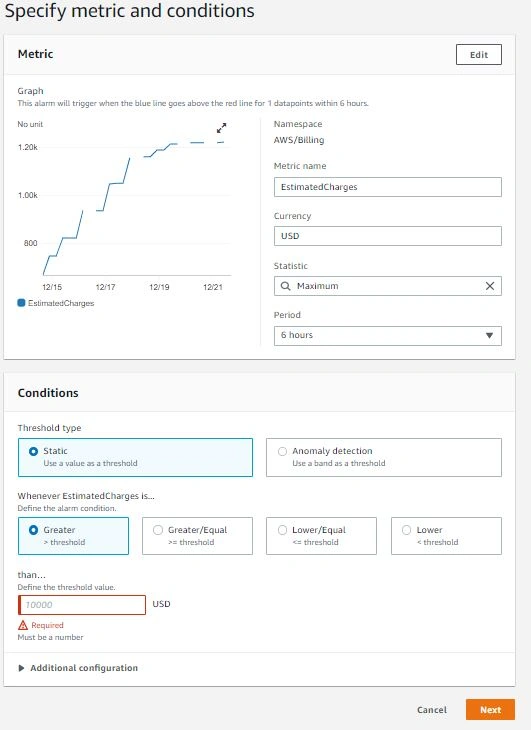Click the search magnifier in Statistic field

point(286,286)
